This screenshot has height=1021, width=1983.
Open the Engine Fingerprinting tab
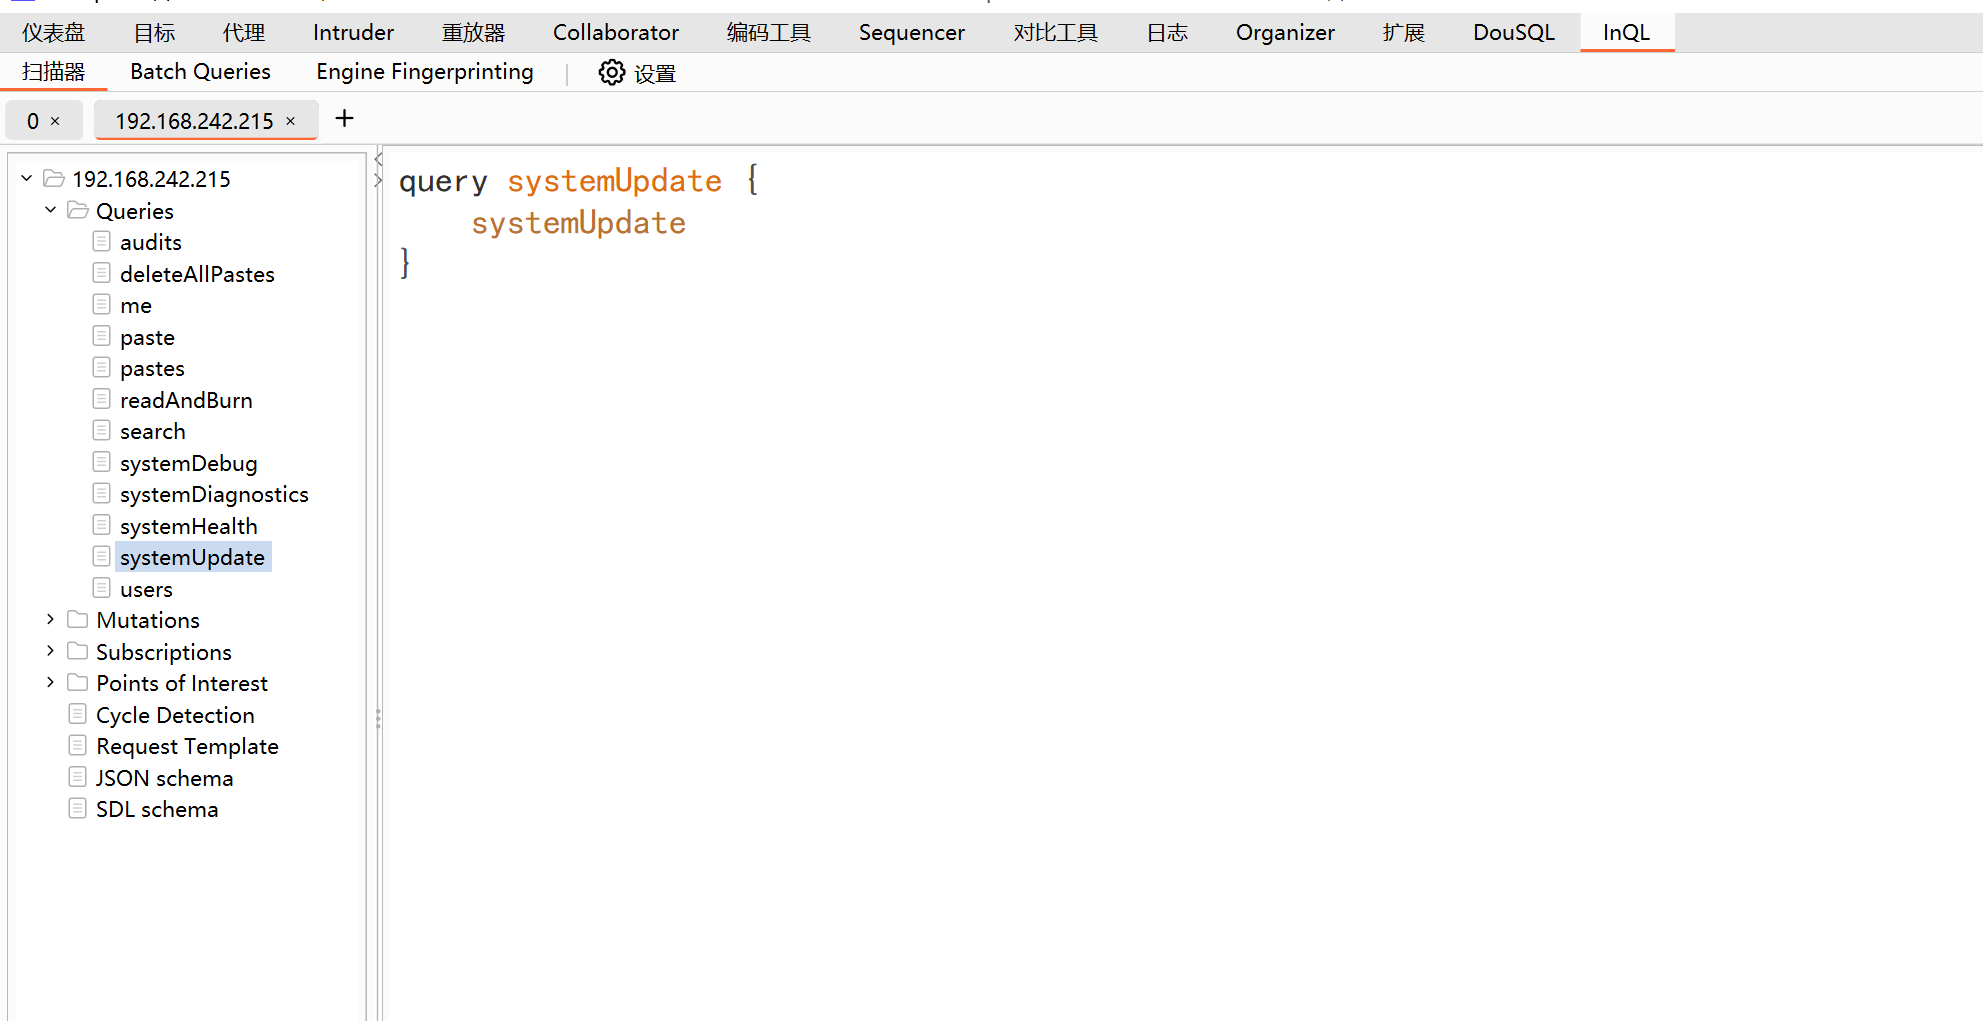pos(424,72)
